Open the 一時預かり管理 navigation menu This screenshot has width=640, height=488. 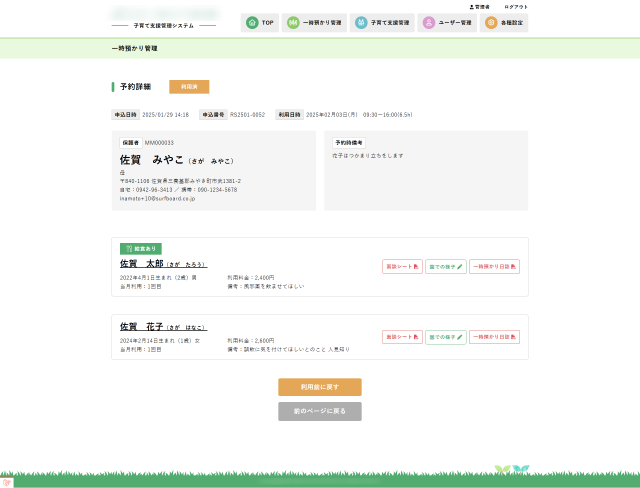tap(314, 22)
